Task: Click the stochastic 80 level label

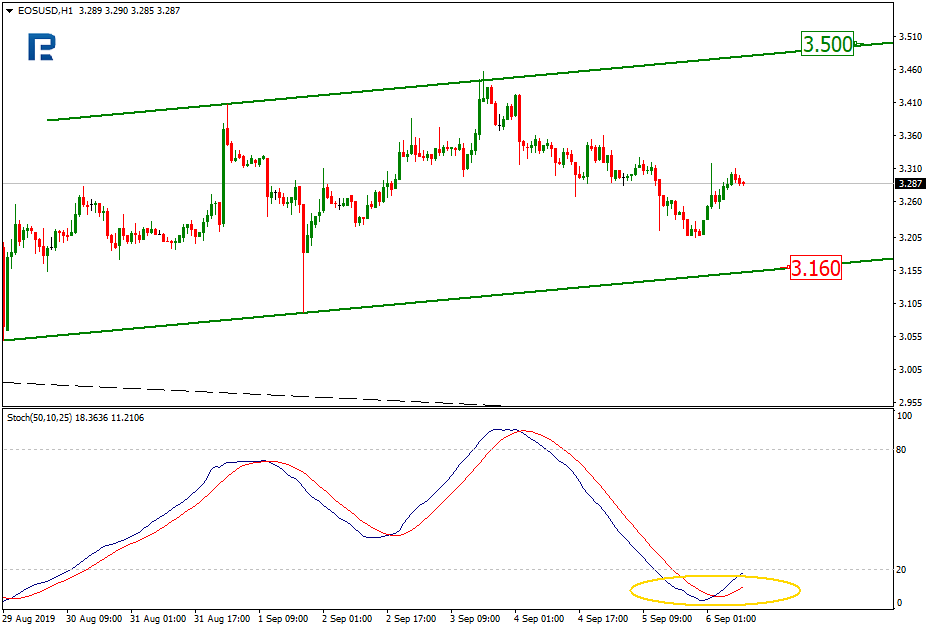Action: pos(901,450)
